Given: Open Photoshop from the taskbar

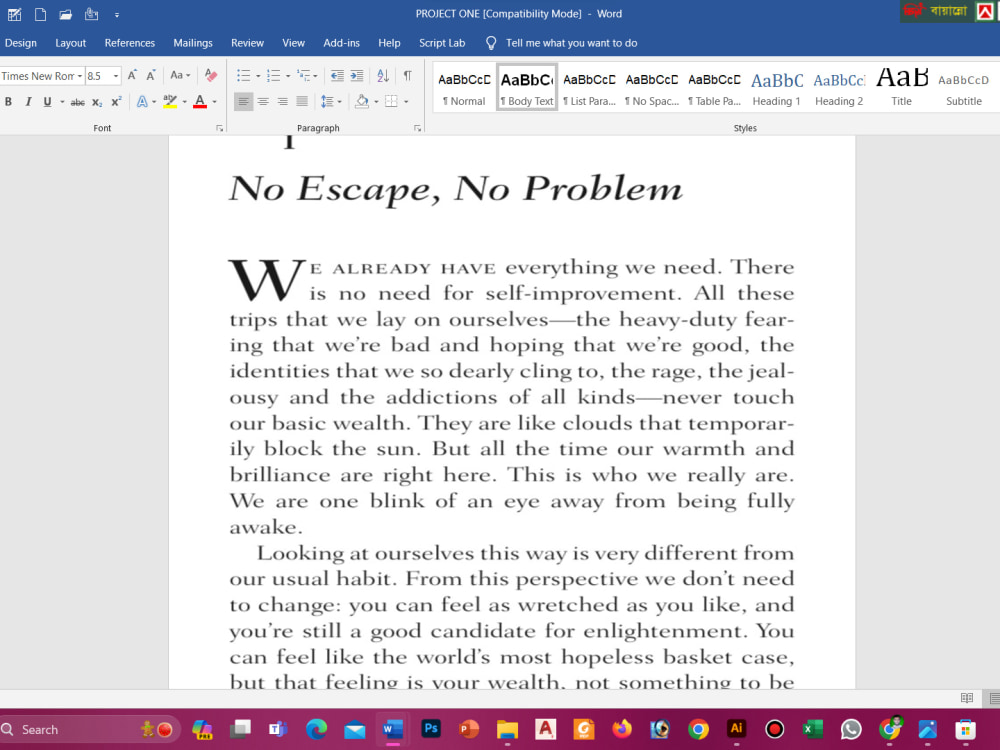Looking at the screenshot, I should click(x=431, y=728).
